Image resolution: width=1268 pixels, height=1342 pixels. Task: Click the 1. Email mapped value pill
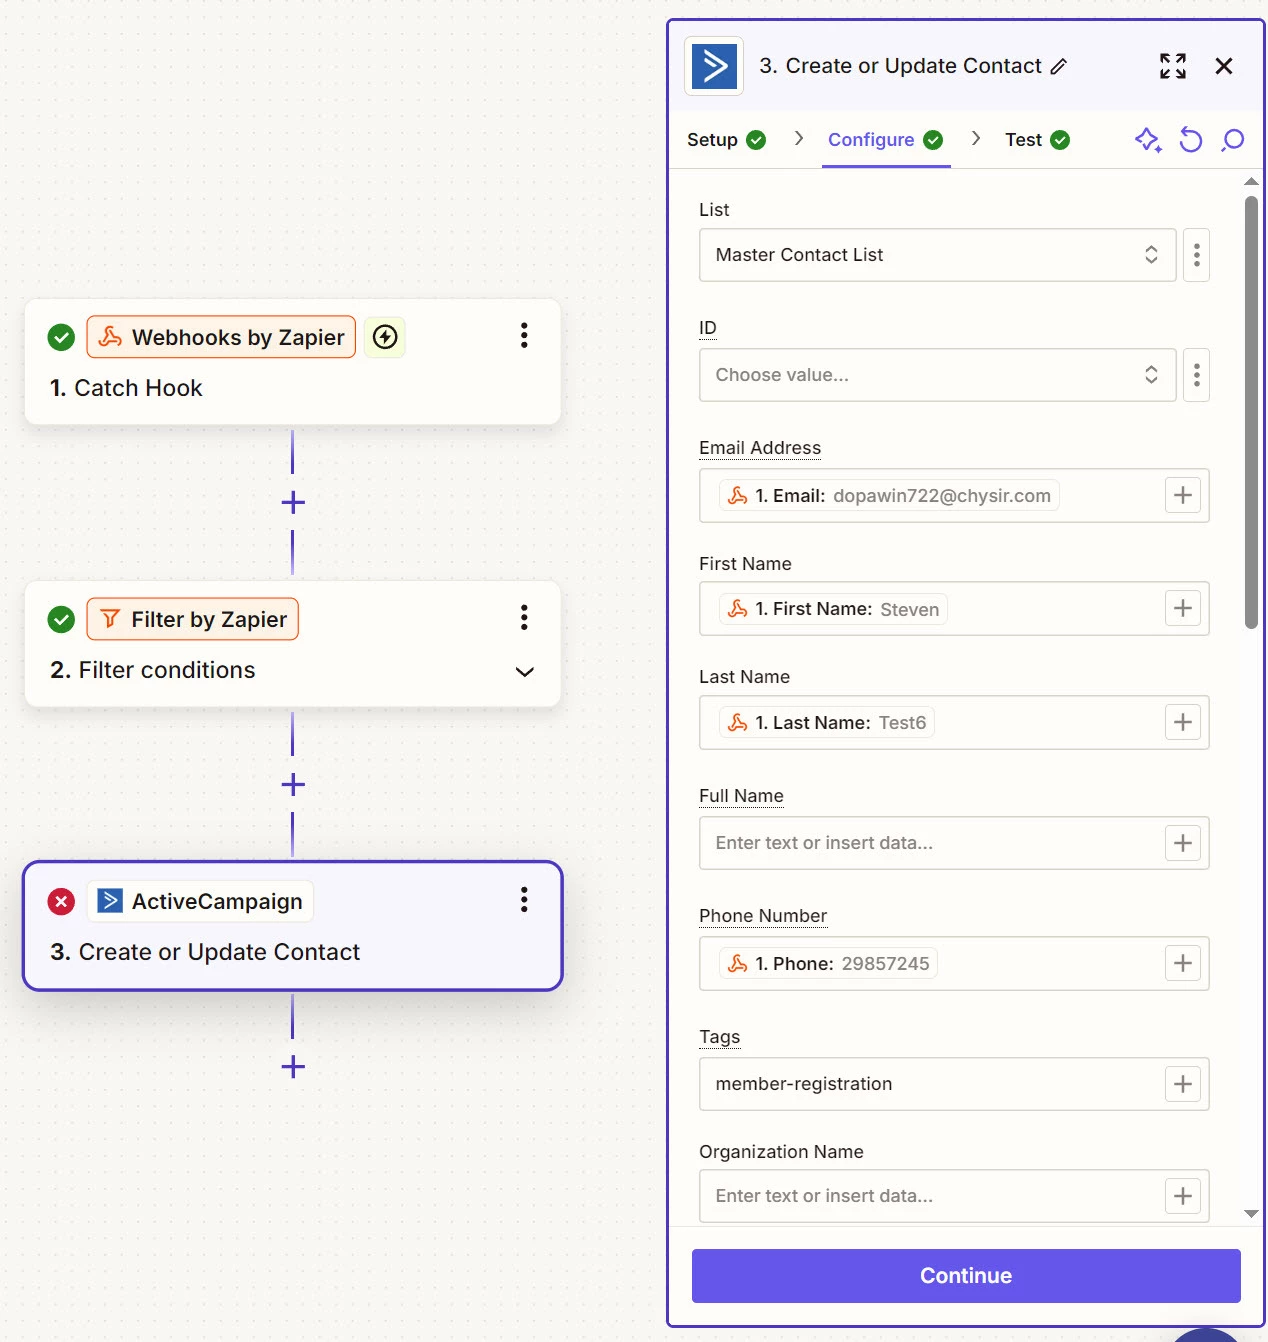[x=889, y=496]
